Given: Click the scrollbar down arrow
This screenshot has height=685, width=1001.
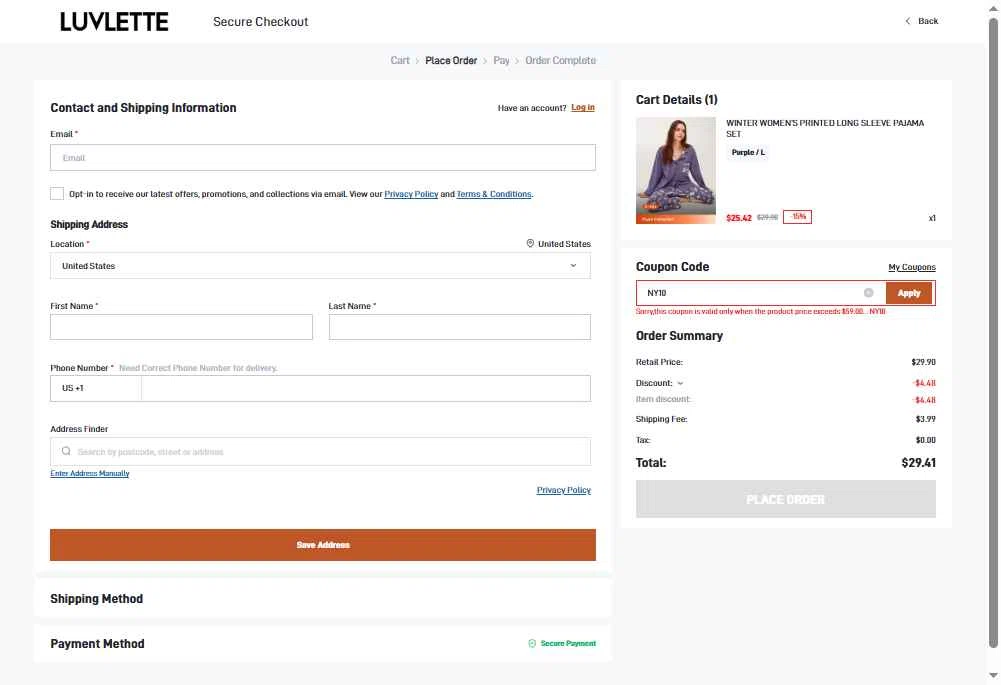Looking at the screenshot, I should pyautogui.click(x=993, y=675).
